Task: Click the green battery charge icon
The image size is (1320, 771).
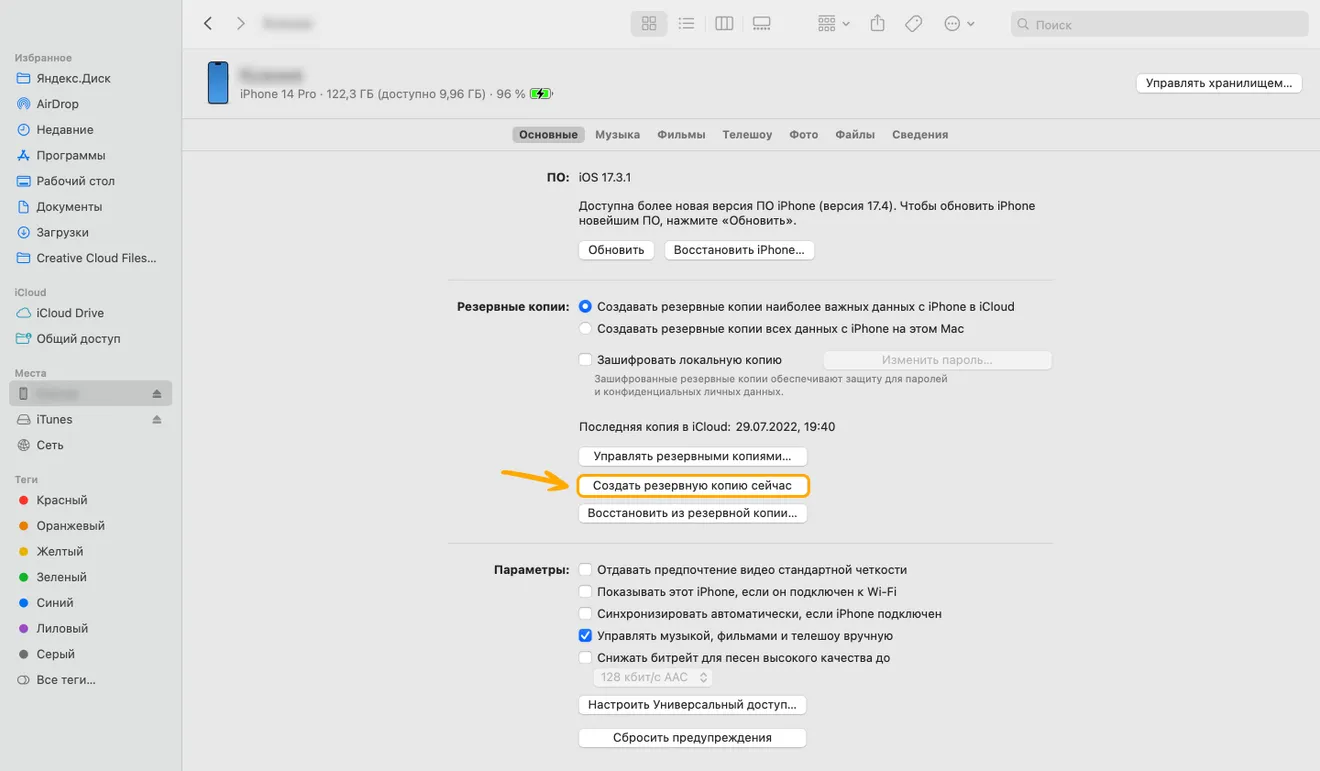Action: tap(541, 94)
